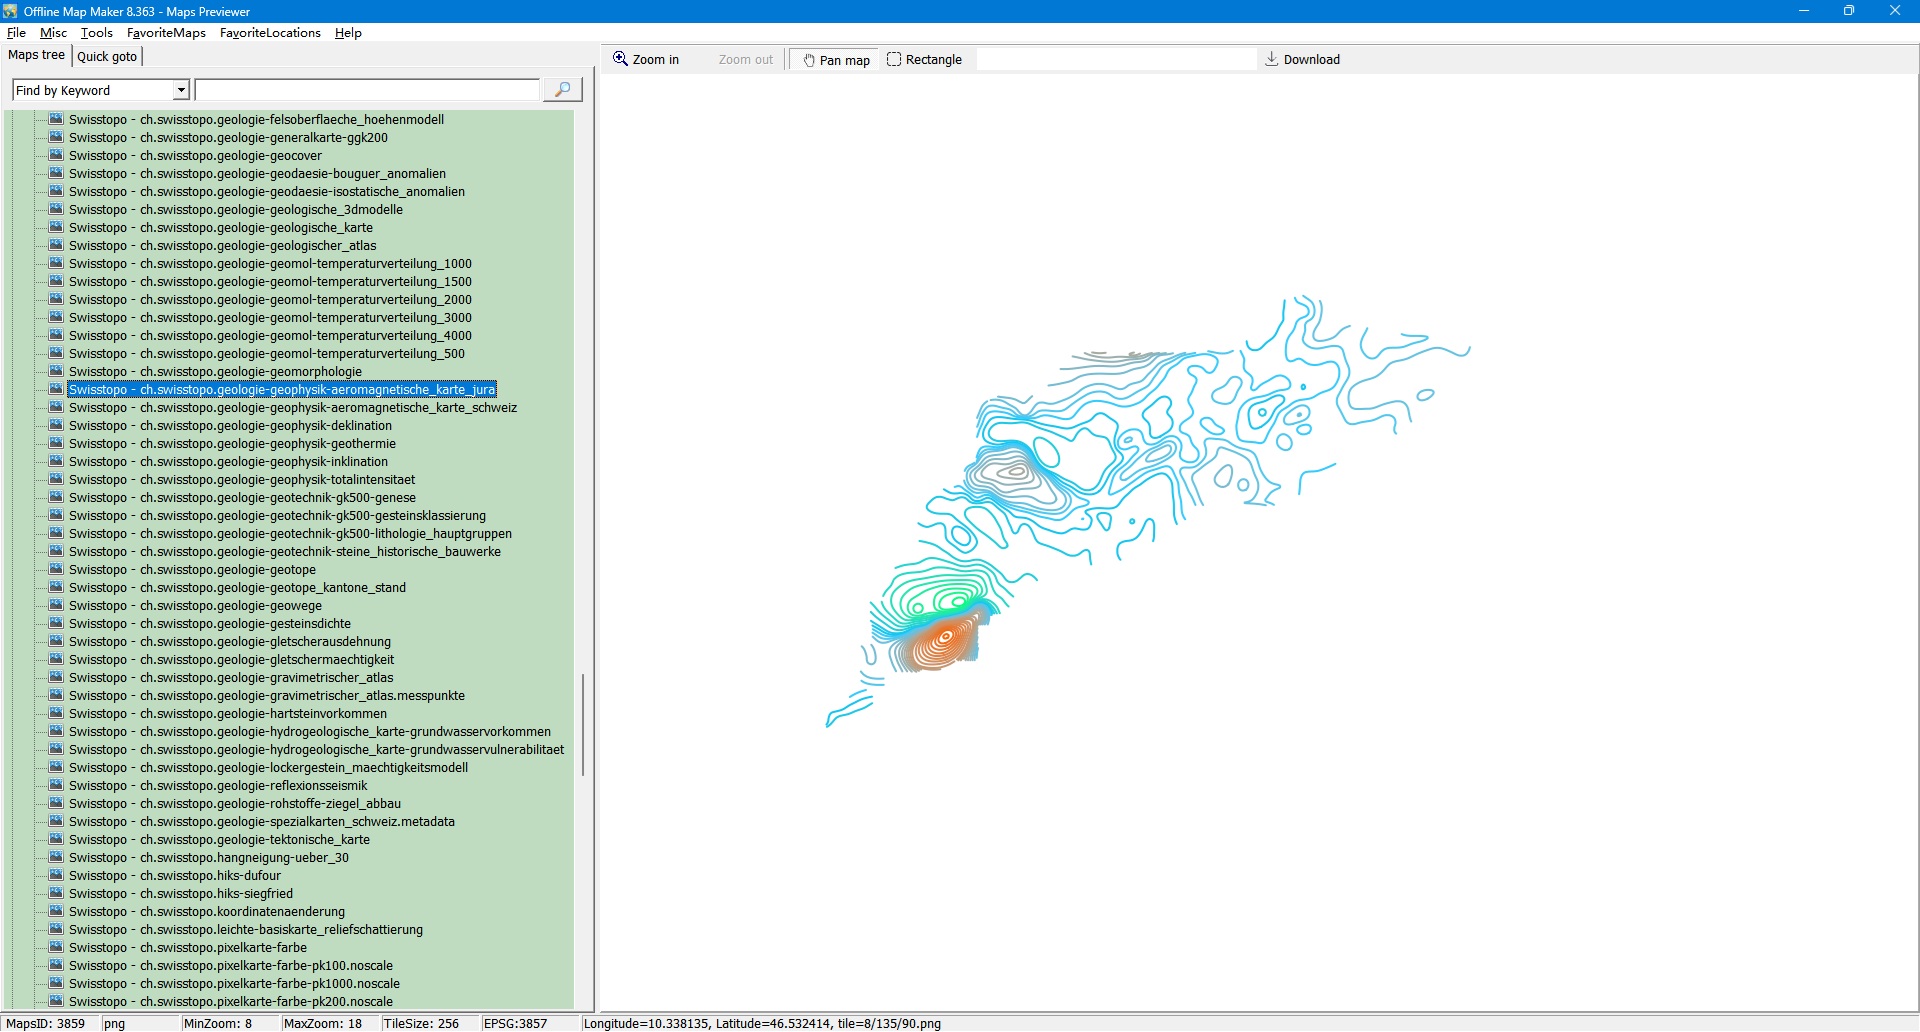Click the maps tree vertical scrollbar thumb
The width and height of the screenshot is (1920, 1032).
(583, 725)
